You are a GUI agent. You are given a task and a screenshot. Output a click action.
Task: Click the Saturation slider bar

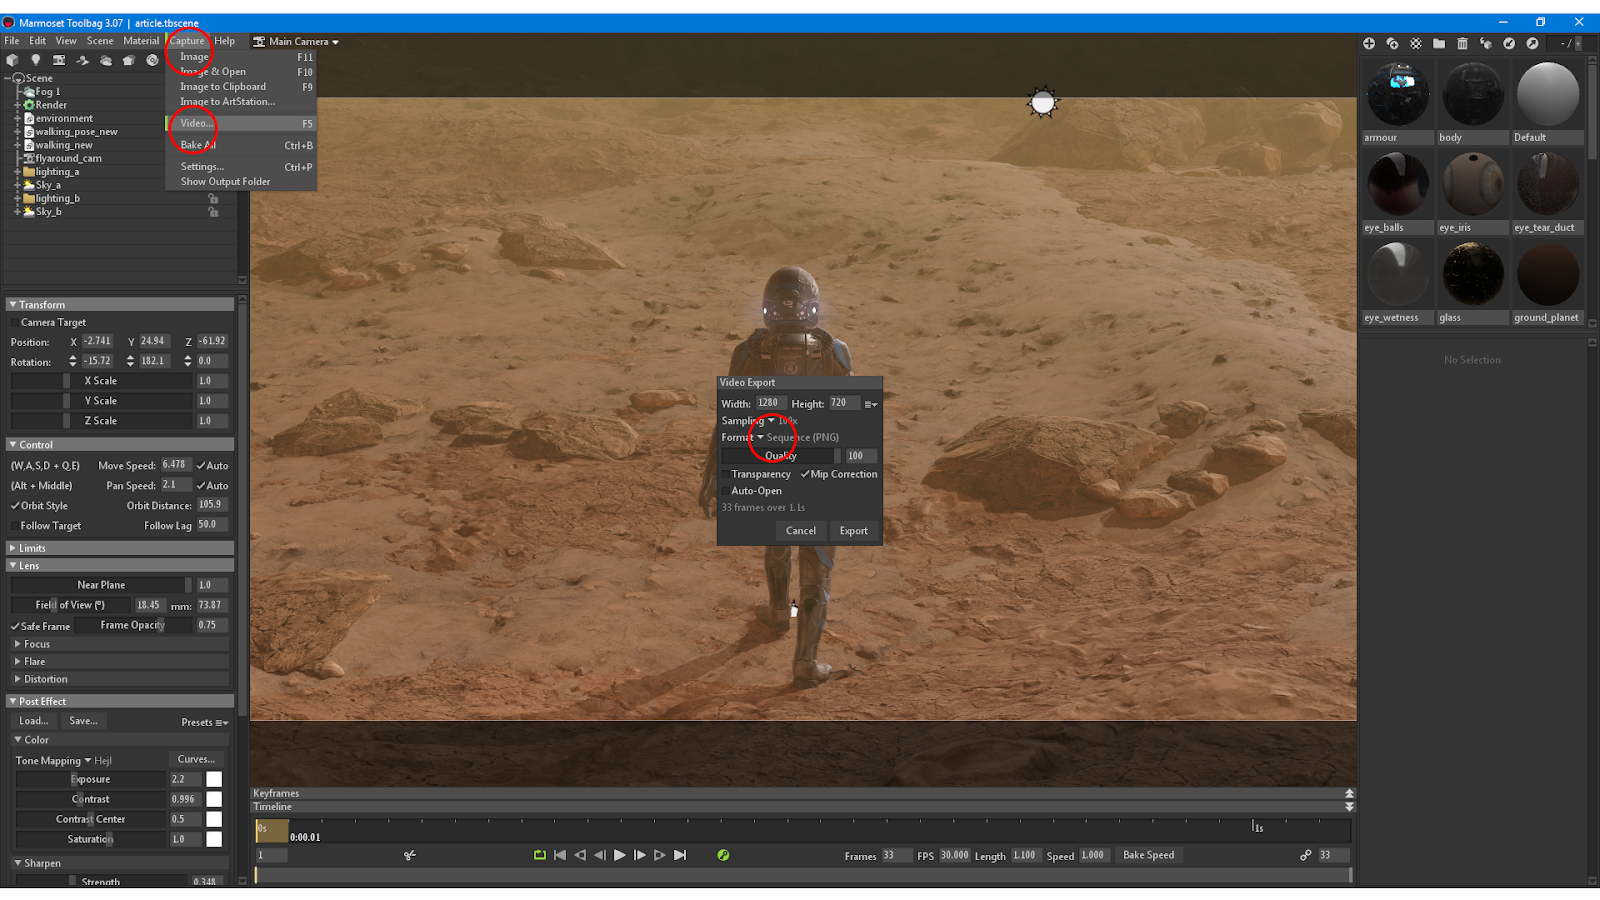90,839
